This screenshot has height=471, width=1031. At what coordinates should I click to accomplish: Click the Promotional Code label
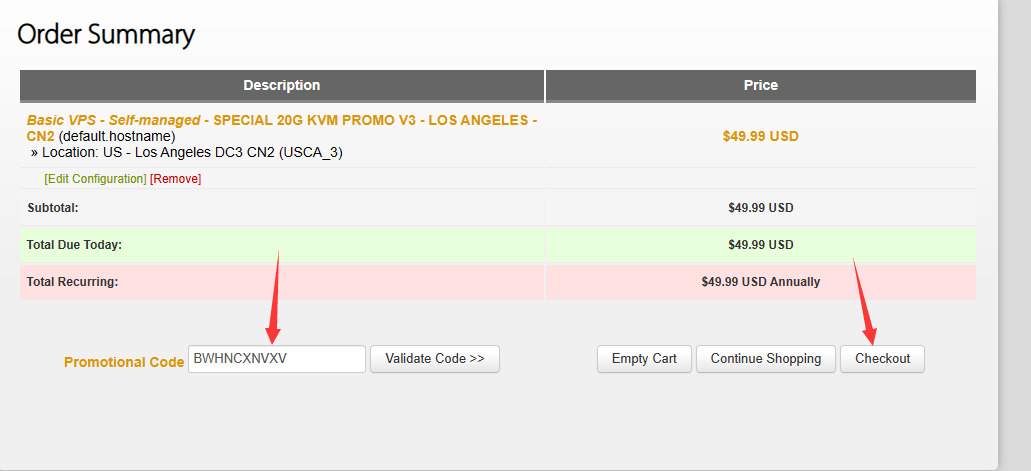(124, 362)
